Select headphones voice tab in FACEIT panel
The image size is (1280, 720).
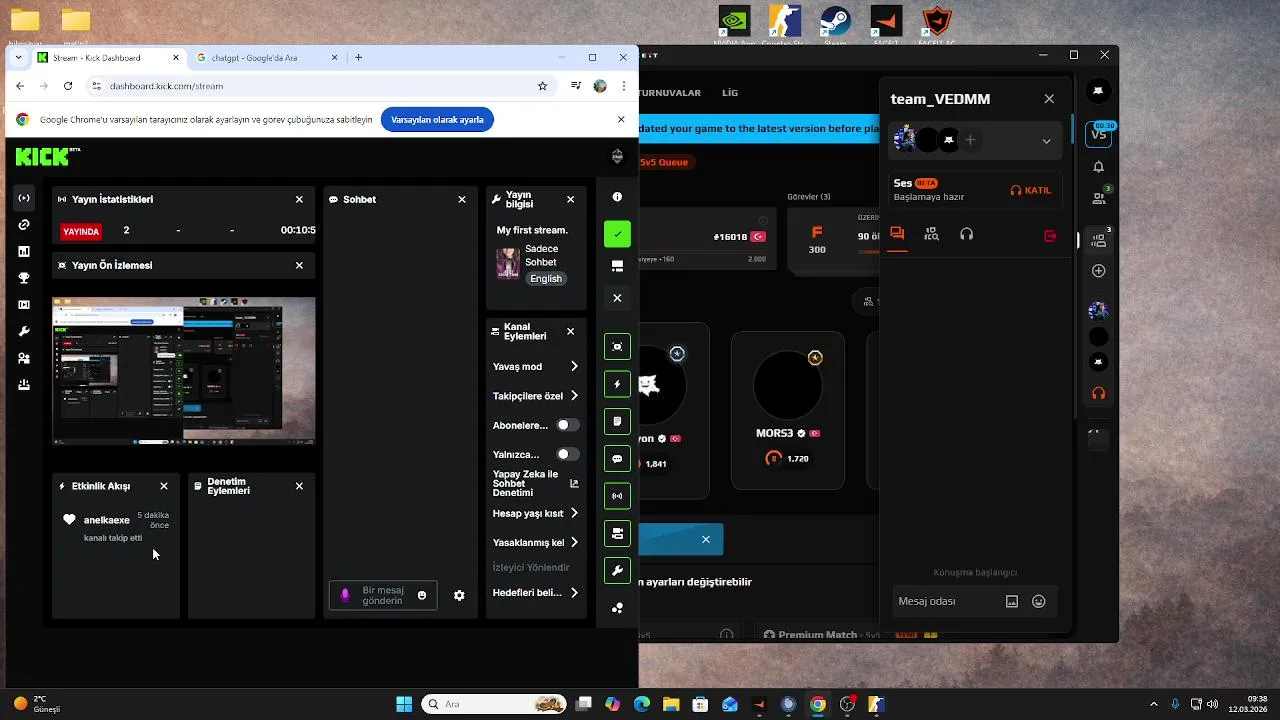point(966,234)
